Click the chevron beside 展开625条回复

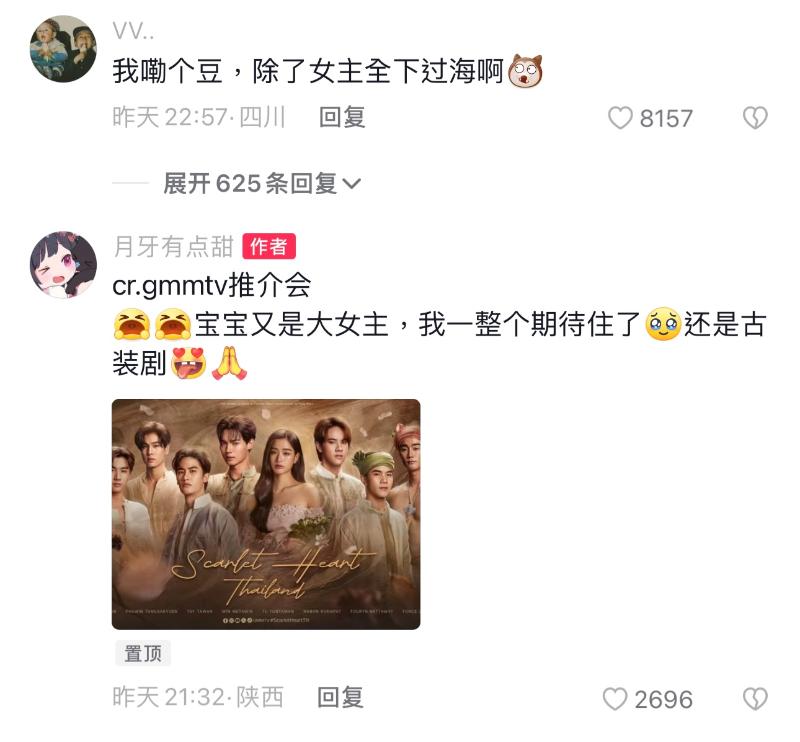[352, 183]
